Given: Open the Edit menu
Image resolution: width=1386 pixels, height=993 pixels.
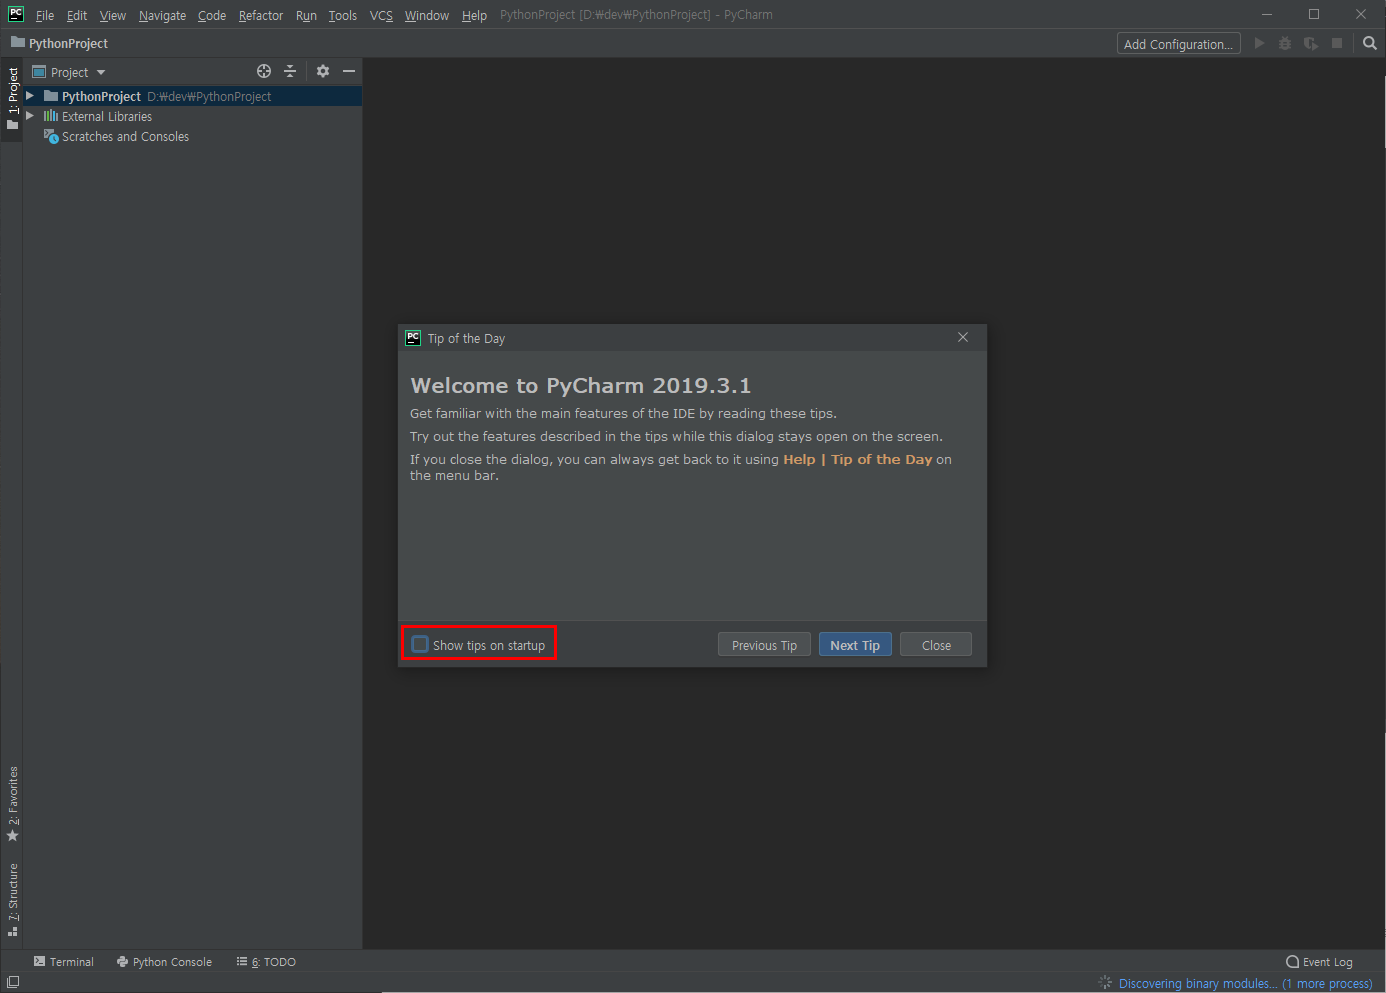Looking at the screenshot, I should pos(77,15).
